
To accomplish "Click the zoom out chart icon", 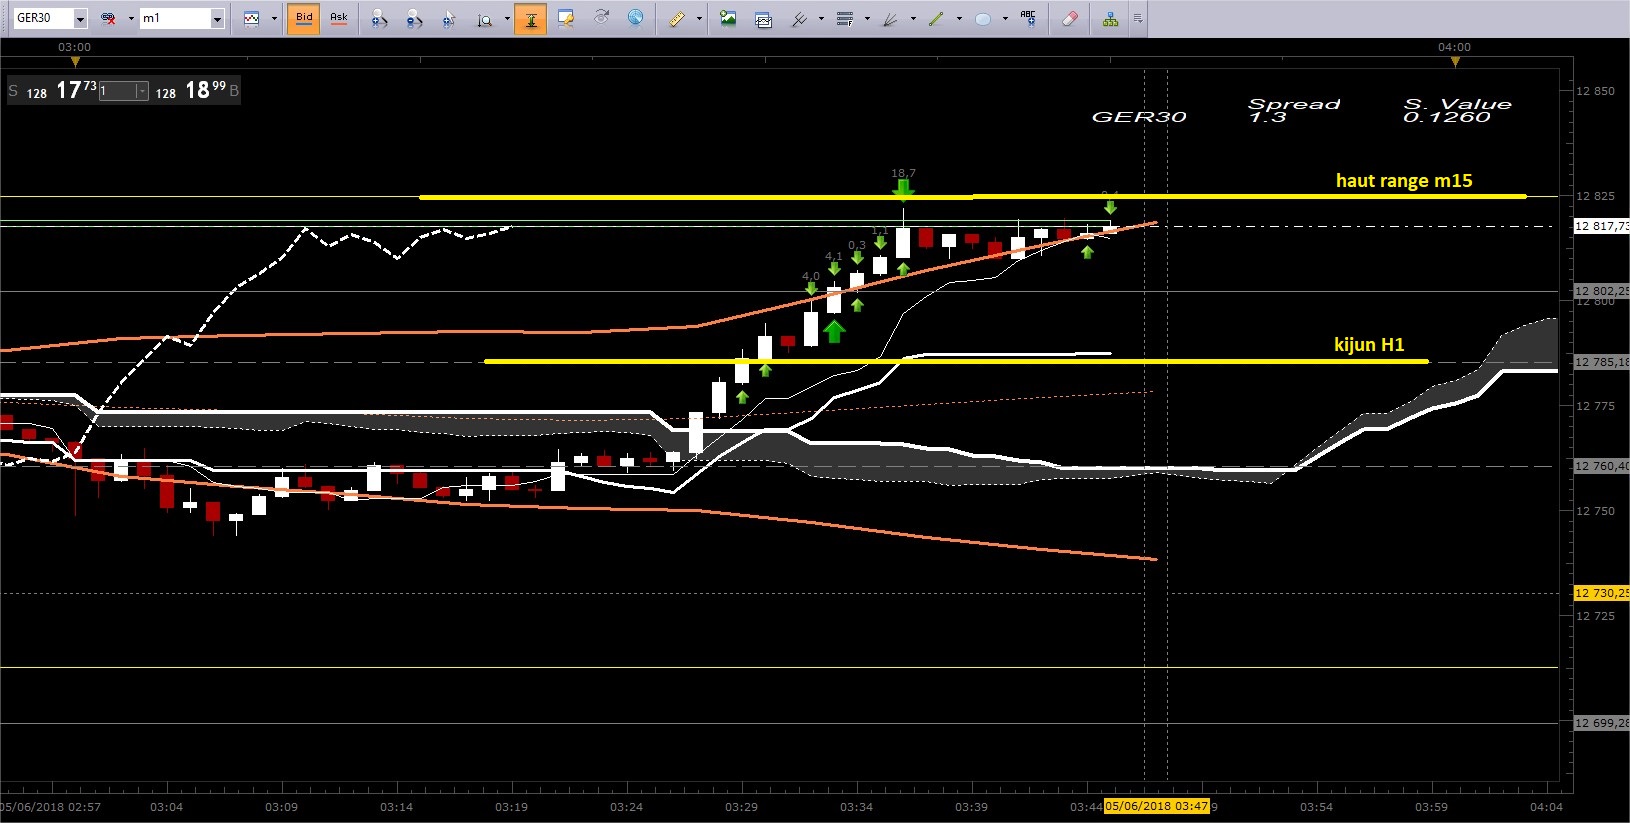I will pos(414,18).
